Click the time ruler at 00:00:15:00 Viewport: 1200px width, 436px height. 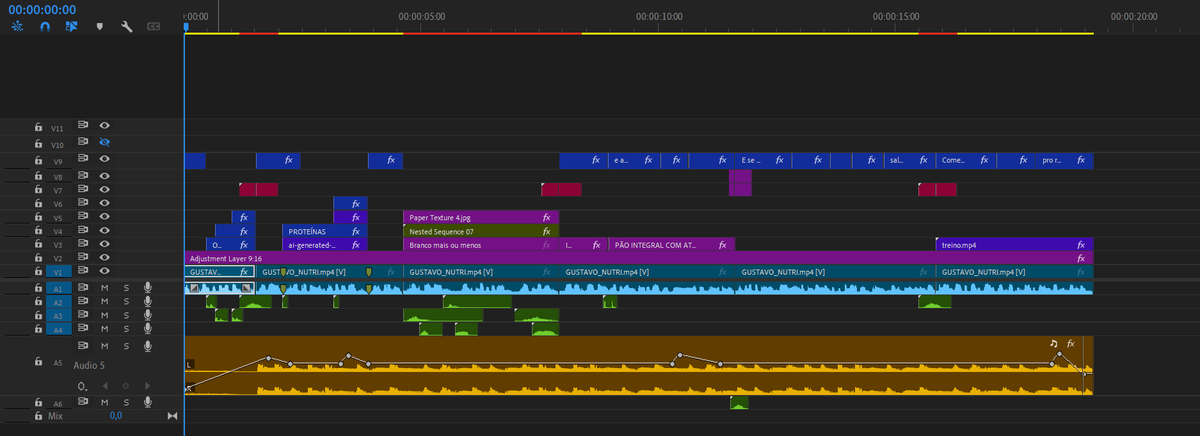point(896,17)
